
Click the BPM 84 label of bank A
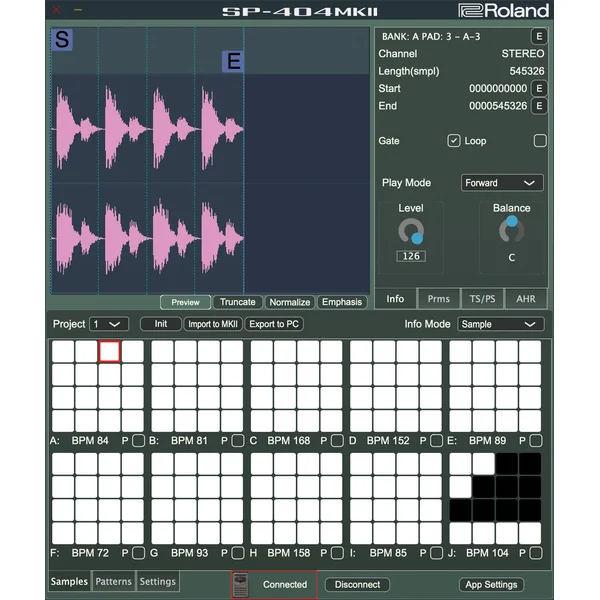90,440
